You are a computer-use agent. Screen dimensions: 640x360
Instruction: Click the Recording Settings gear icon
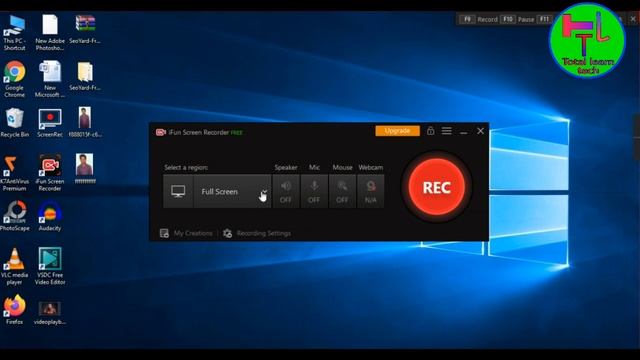click(227, 233)
